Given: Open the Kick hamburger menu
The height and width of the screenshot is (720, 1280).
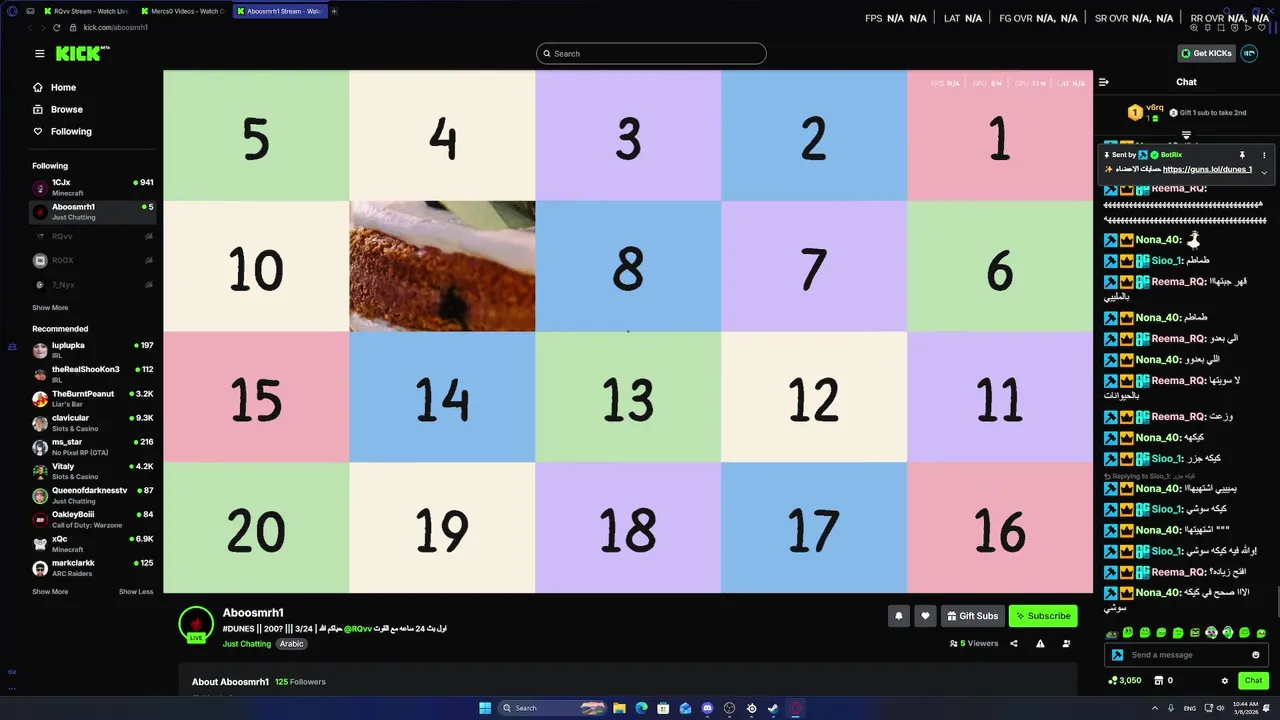Looking at the screenshot, I should (39, 54).
